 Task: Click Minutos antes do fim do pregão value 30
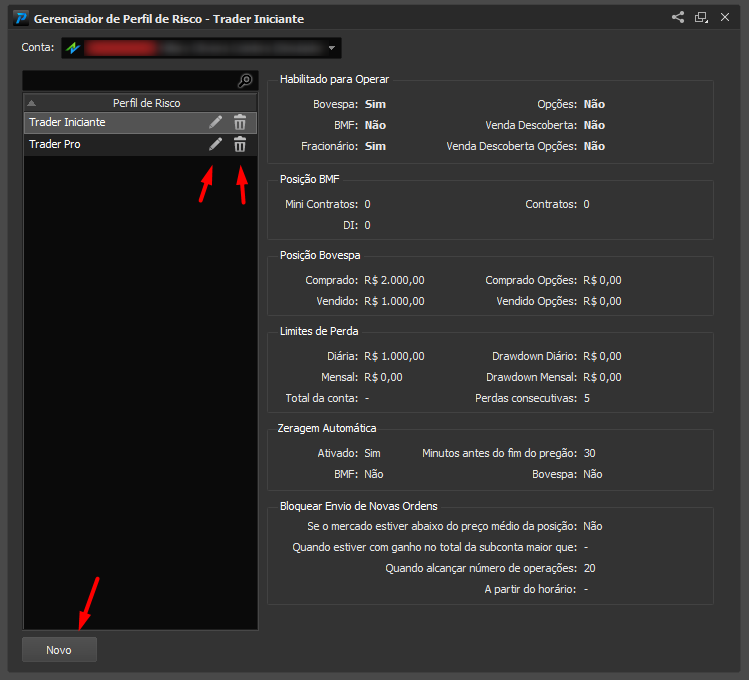point(589,453)
